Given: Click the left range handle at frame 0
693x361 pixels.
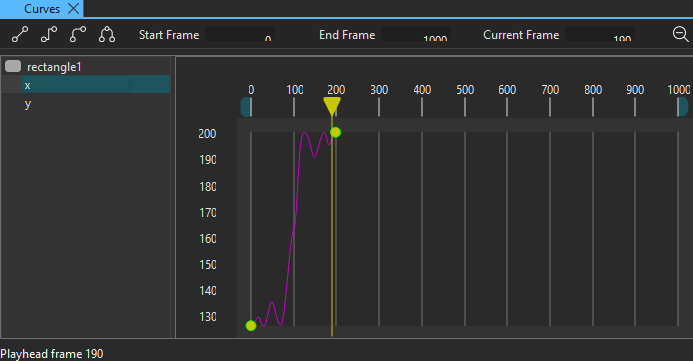Looking at the screenshot, I should coord(246,107).
